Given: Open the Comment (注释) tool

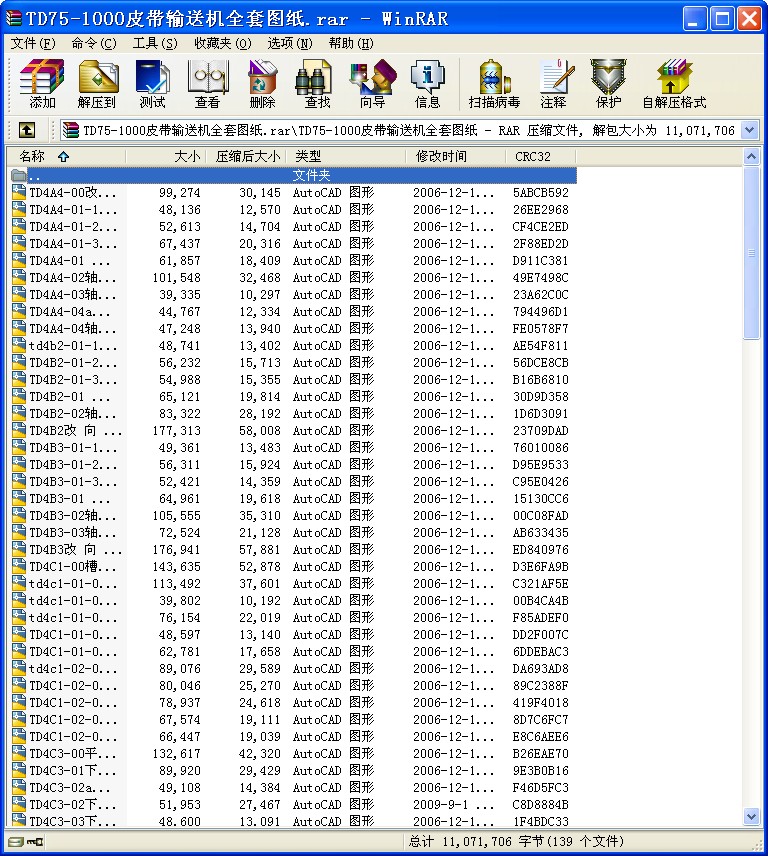Looking at the screenshot, I should click(x=553, y=83).
